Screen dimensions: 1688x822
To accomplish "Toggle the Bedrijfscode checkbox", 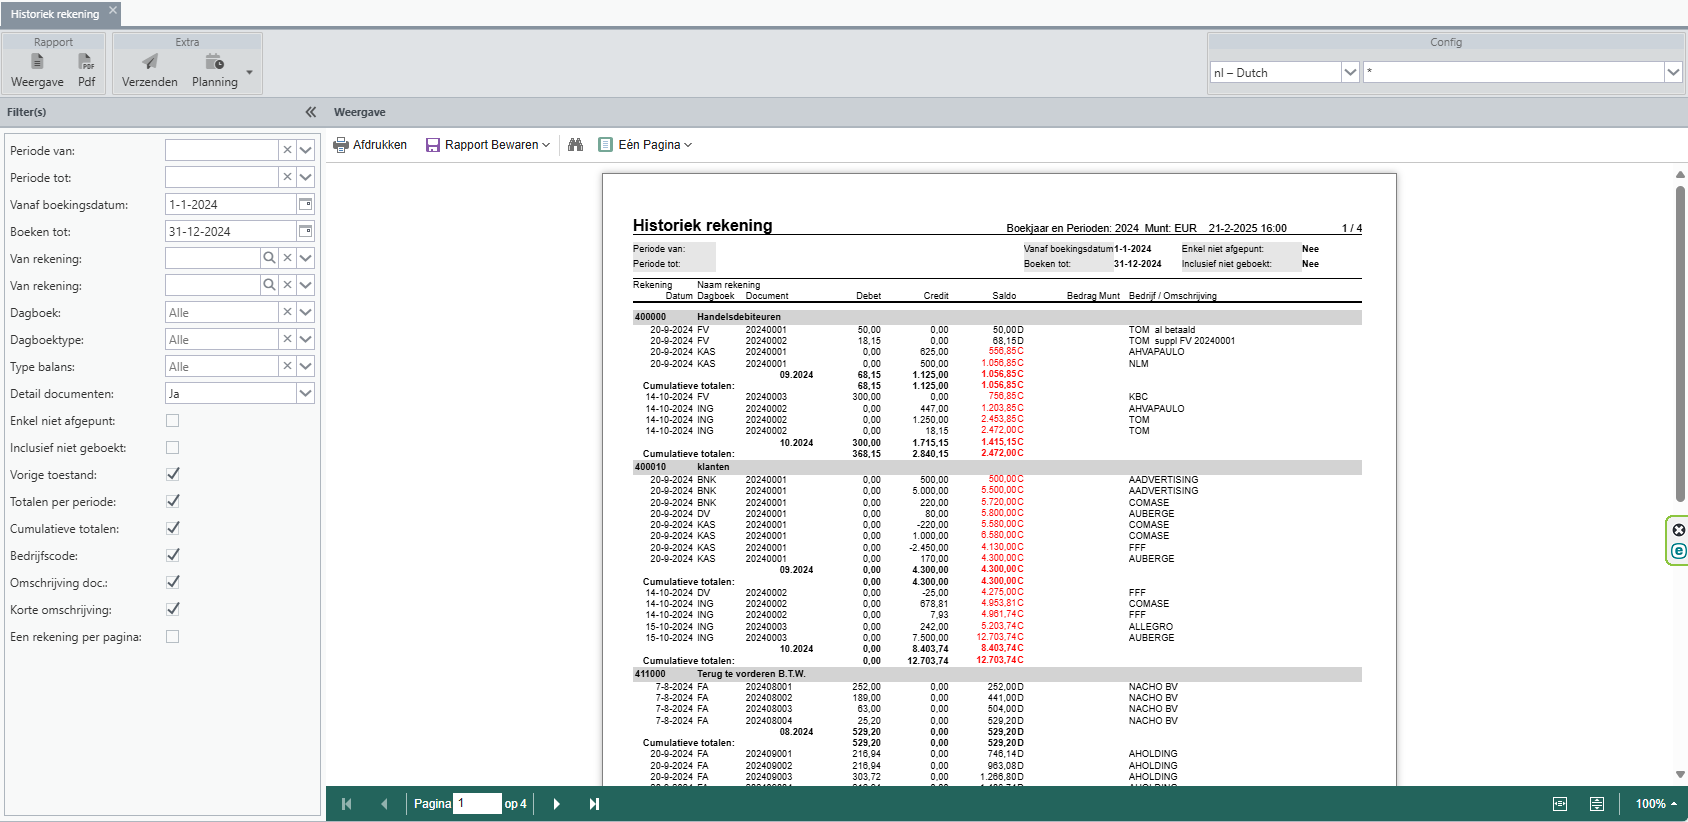I will pyautogui.click(x=173, y=555).
